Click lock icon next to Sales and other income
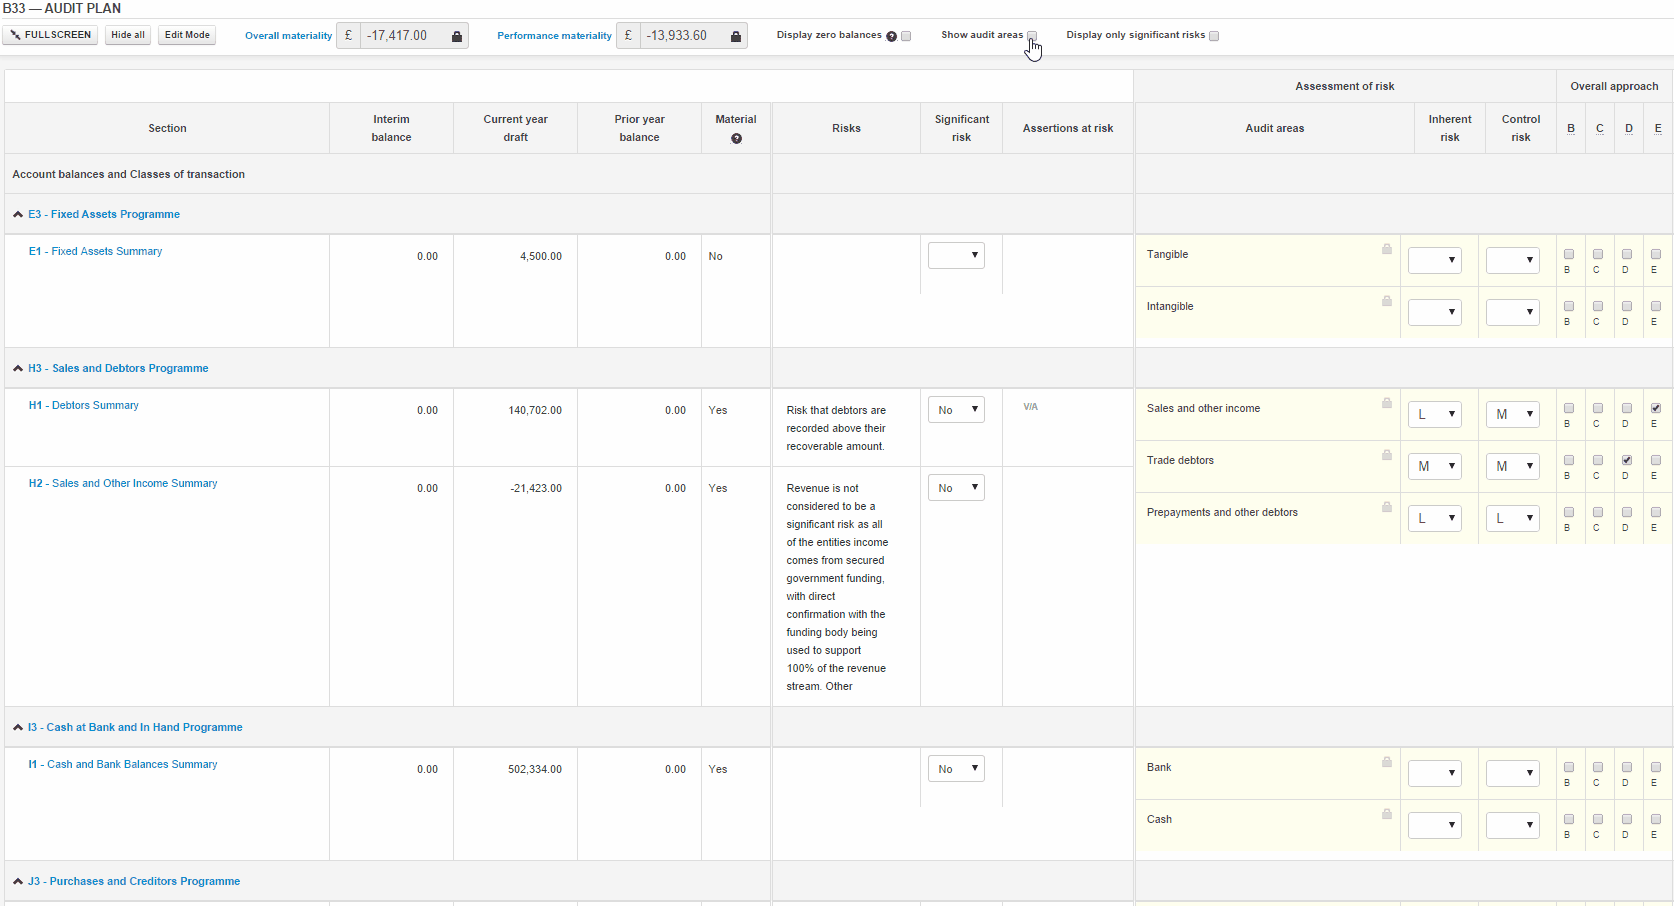Screen dimensions: 1674x906 (1387, 403)
